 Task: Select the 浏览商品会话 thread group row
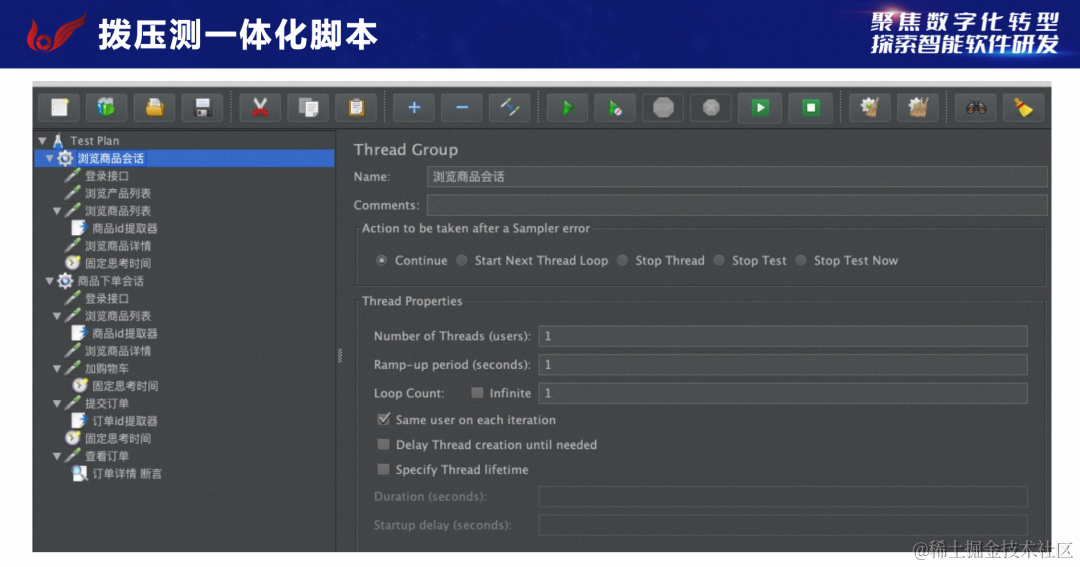click(x=185, y=158)
